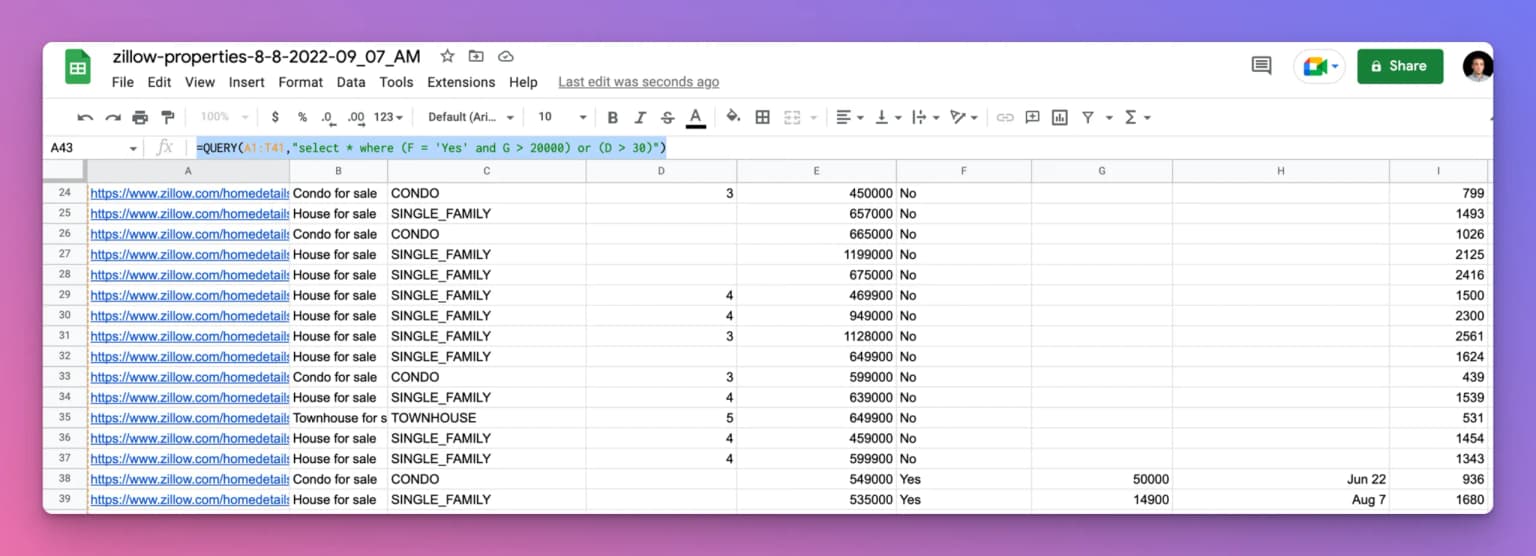Image resolution: width=1536 pixels, height=556 pixels.
Task: Open the font size 10 dropdown
Action: pyautogui.click(x=562, y=117)
